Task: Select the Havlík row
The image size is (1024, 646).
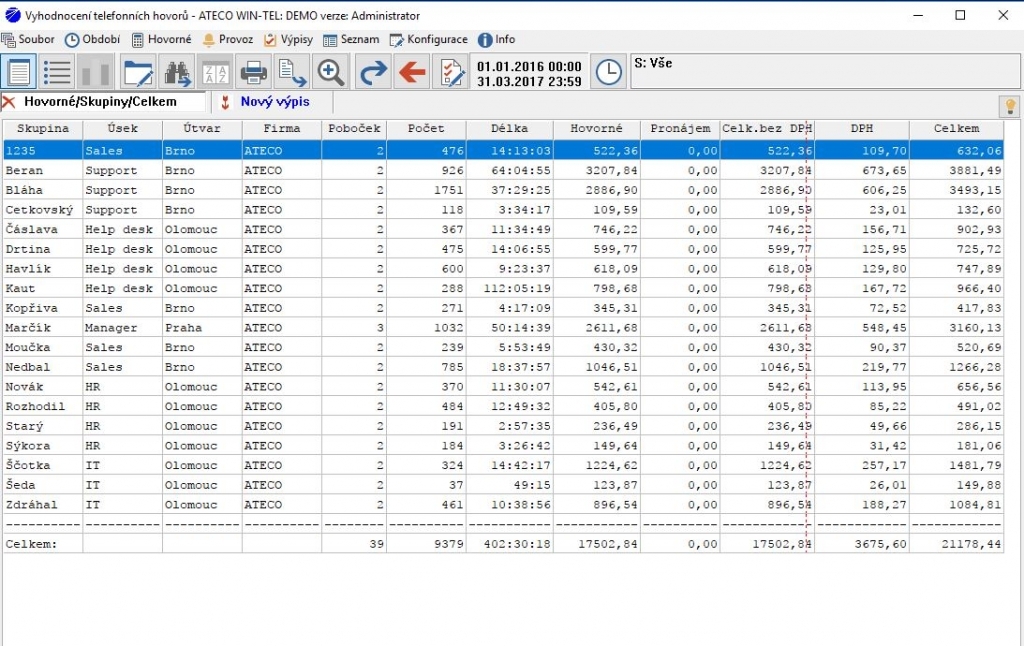Action: coord(504,268)
